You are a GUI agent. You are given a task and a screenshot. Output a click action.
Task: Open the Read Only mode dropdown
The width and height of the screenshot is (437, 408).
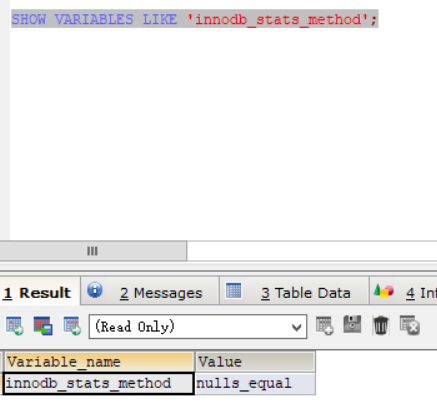[198, 327]
